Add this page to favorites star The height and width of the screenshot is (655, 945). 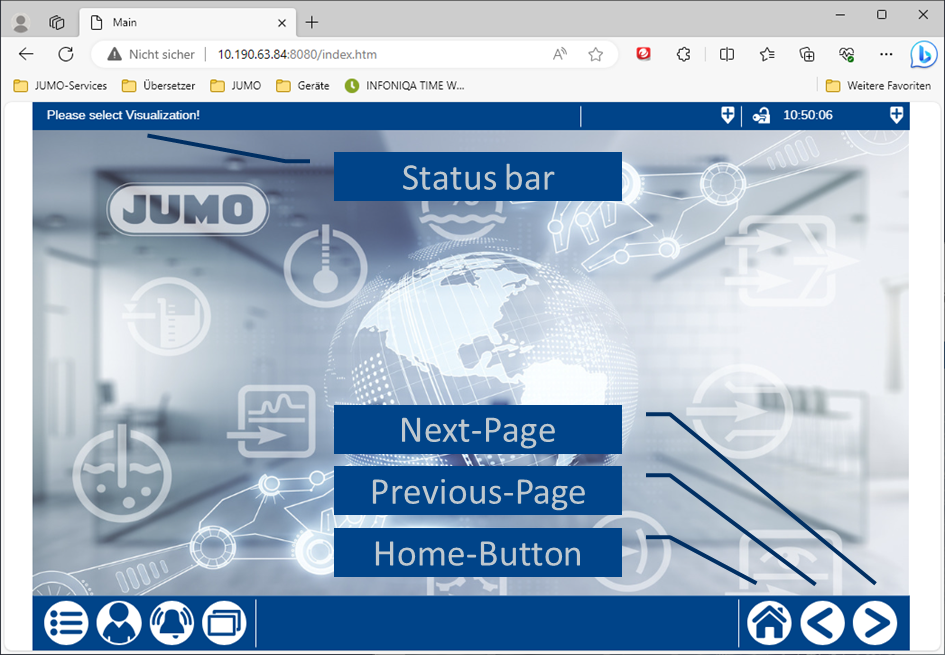596,54
